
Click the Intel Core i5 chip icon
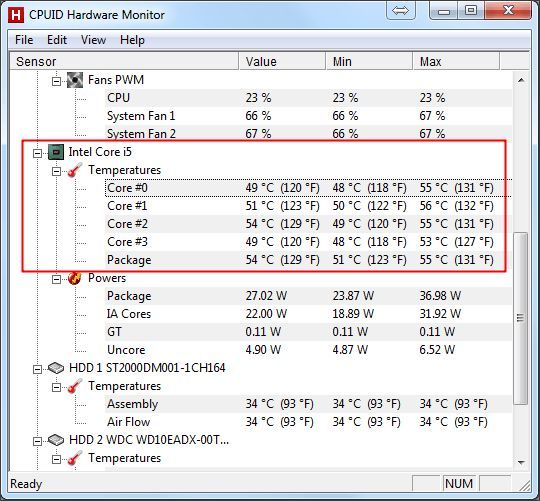tap(56, 152)
